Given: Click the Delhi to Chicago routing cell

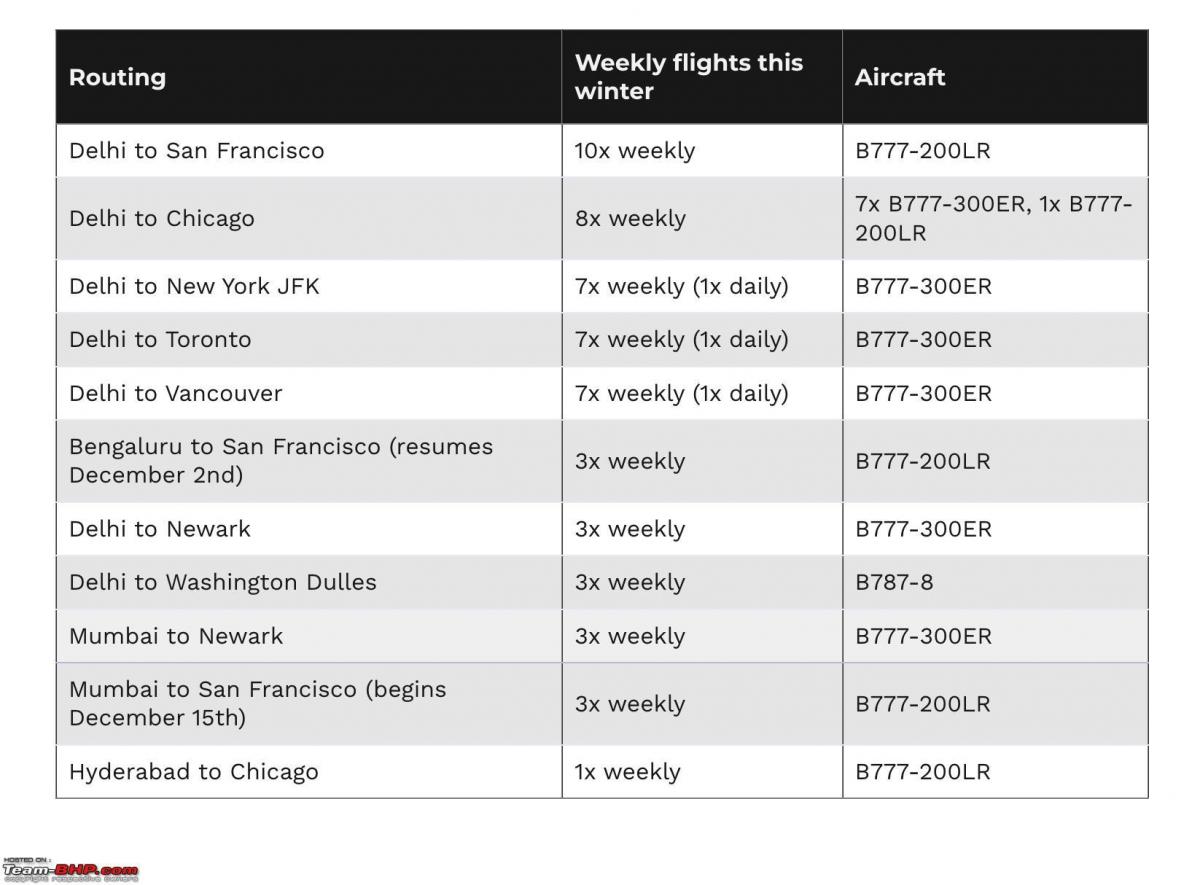Looking at the screenshot, I should point(308,219).
